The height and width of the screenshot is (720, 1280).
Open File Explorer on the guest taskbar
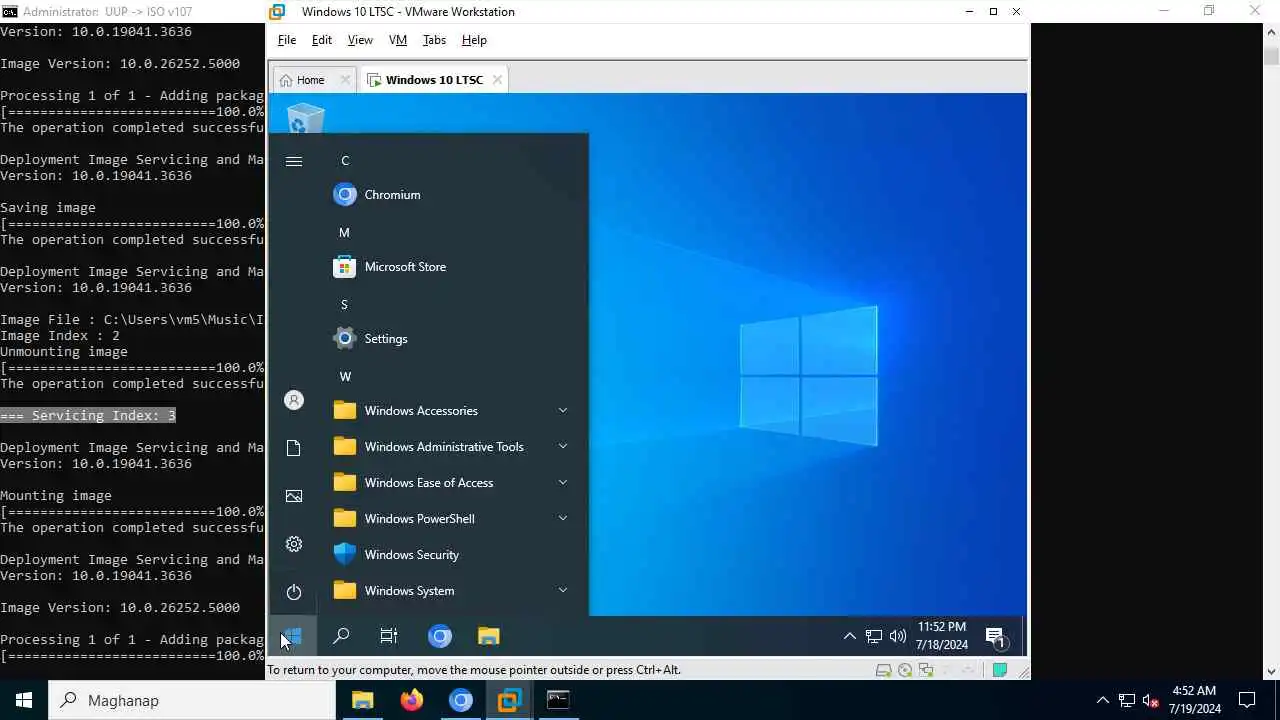(488, 636)
